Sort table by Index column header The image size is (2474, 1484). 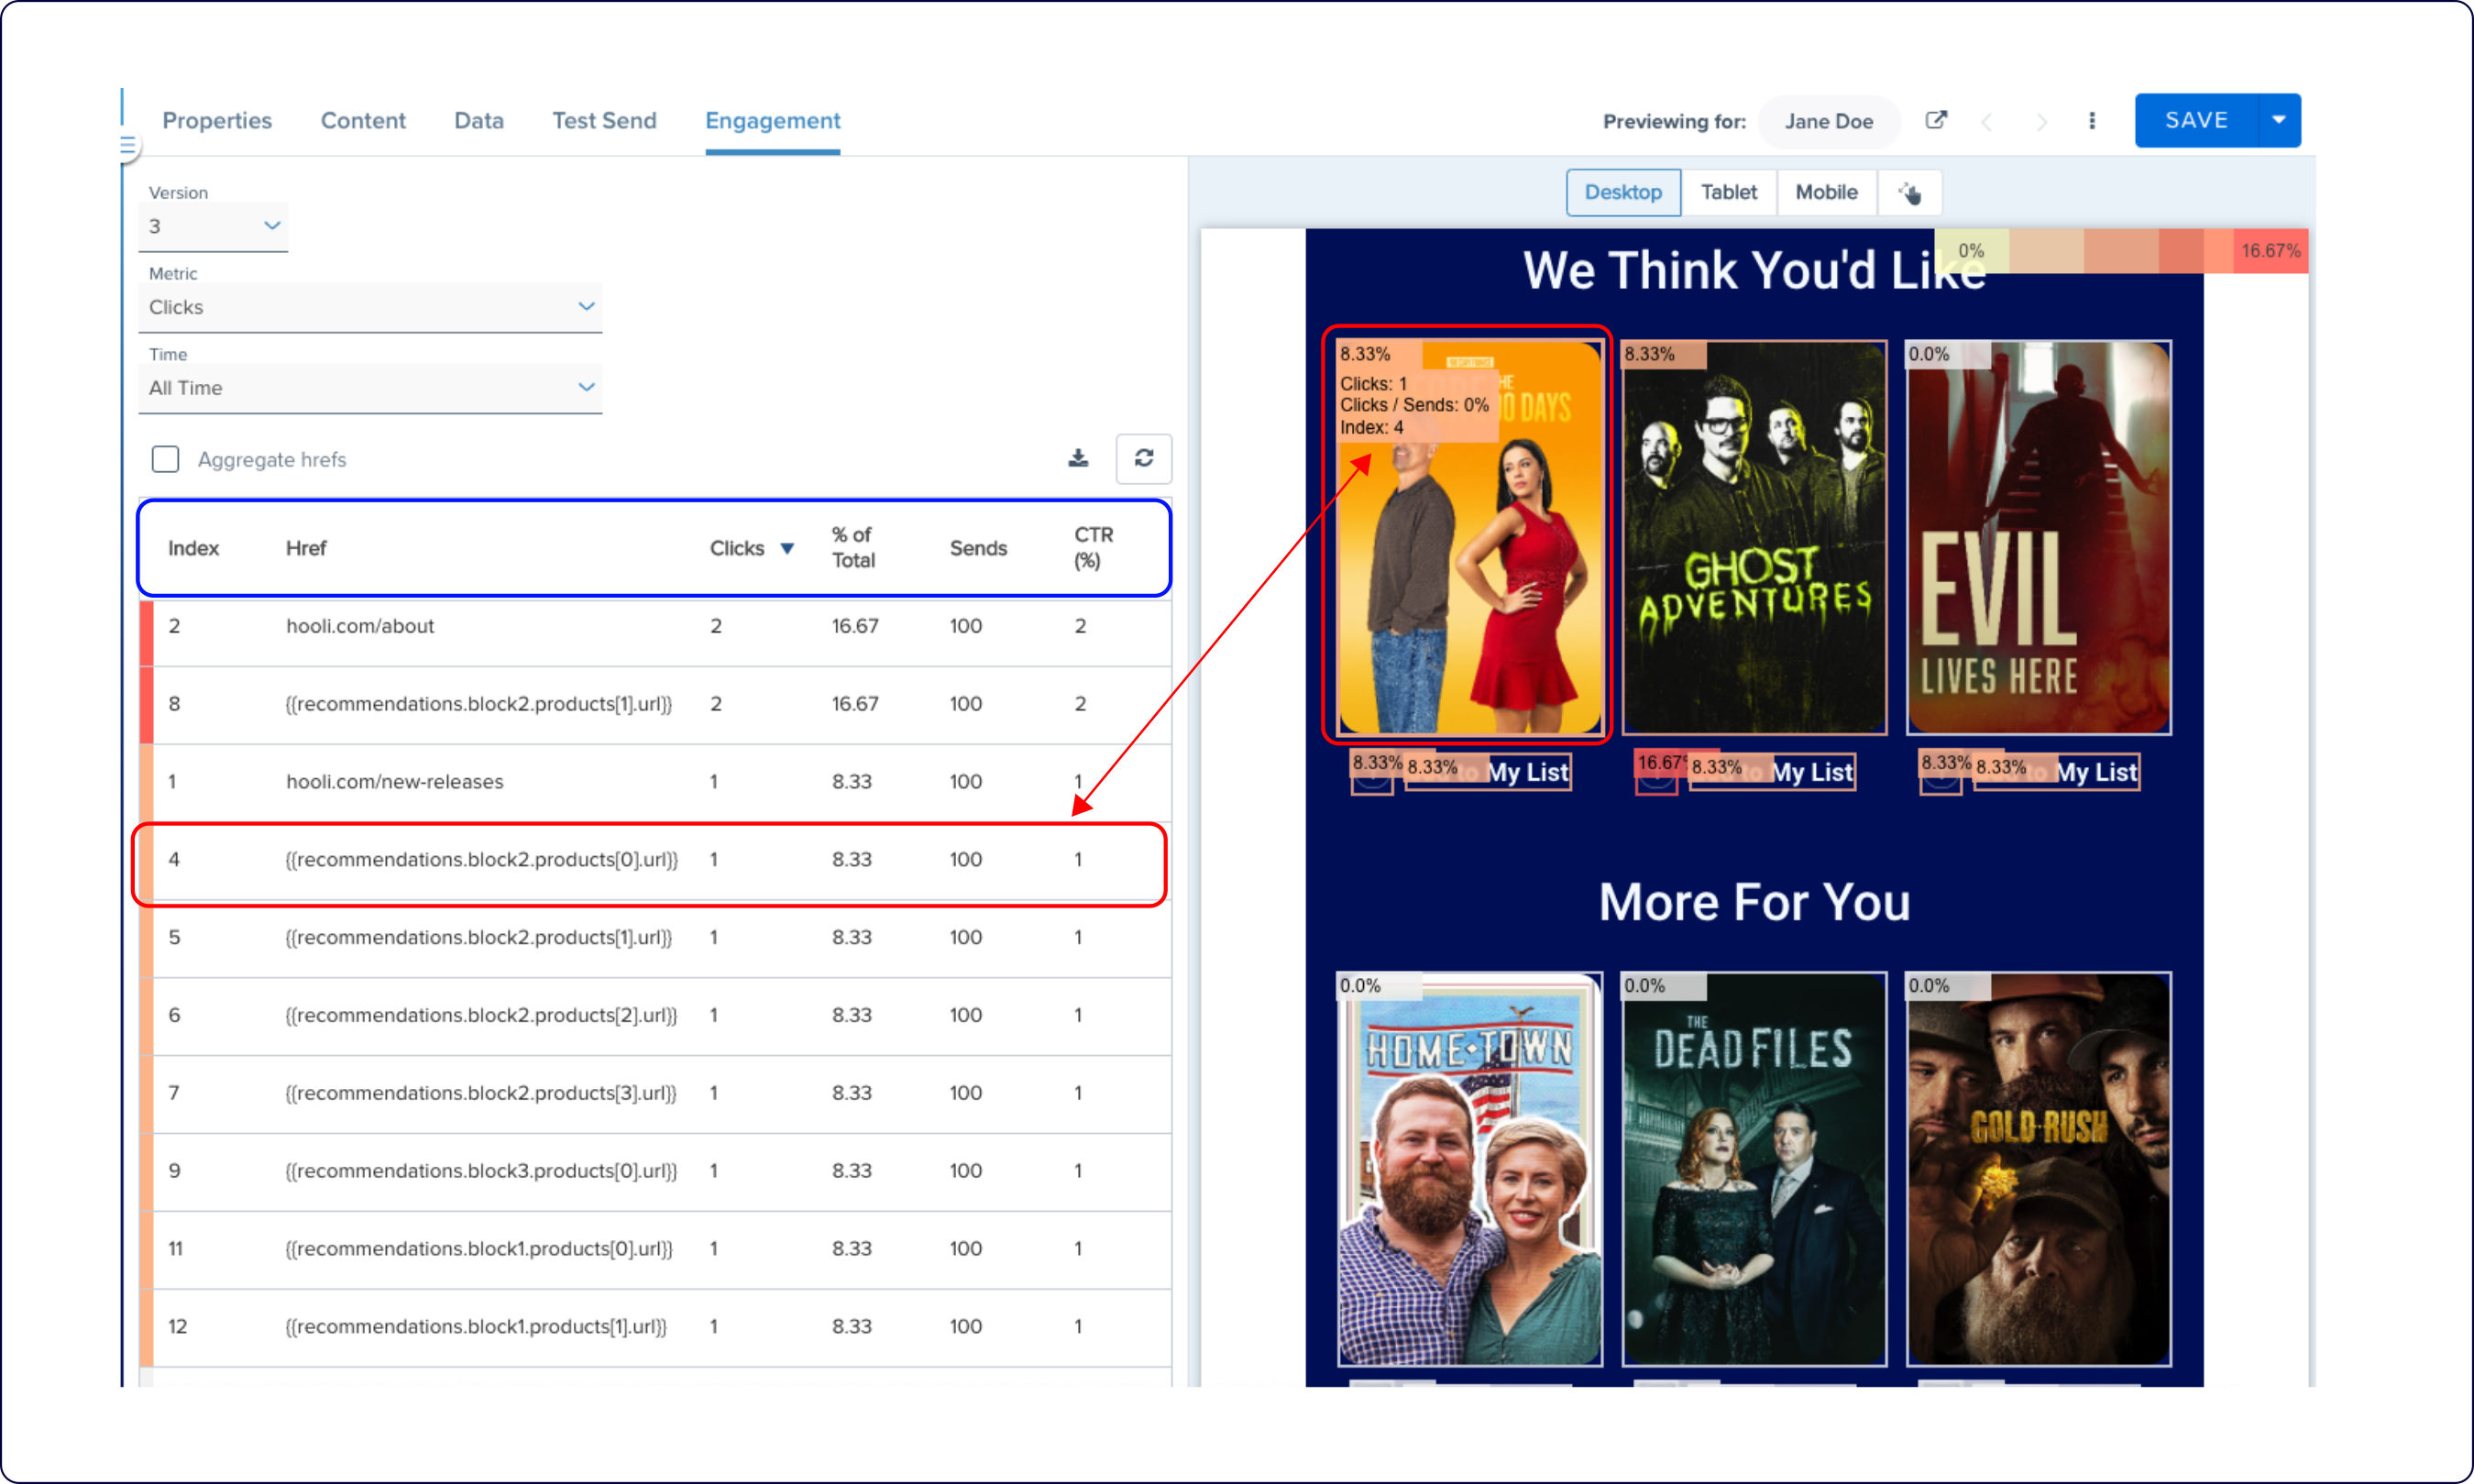[x=193, y=548]
